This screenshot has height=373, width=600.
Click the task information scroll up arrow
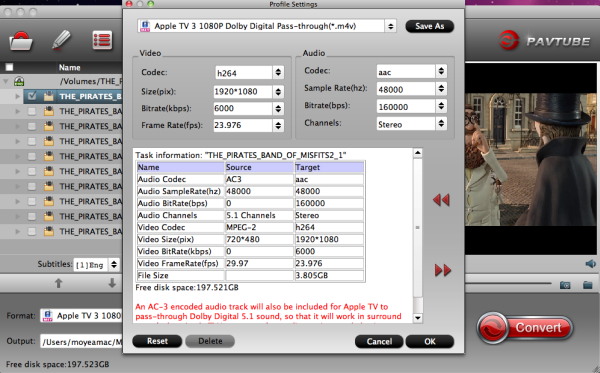pos(417,153)
